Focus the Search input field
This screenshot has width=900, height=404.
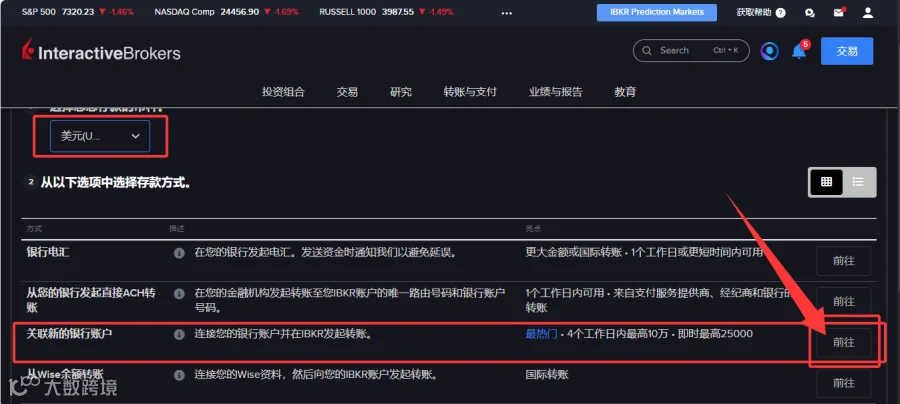691,50
